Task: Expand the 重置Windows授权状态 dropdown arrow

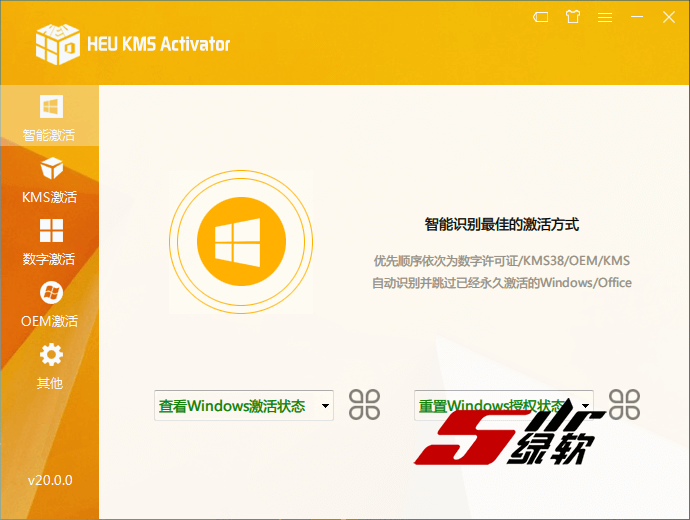Action: (585, 406)
